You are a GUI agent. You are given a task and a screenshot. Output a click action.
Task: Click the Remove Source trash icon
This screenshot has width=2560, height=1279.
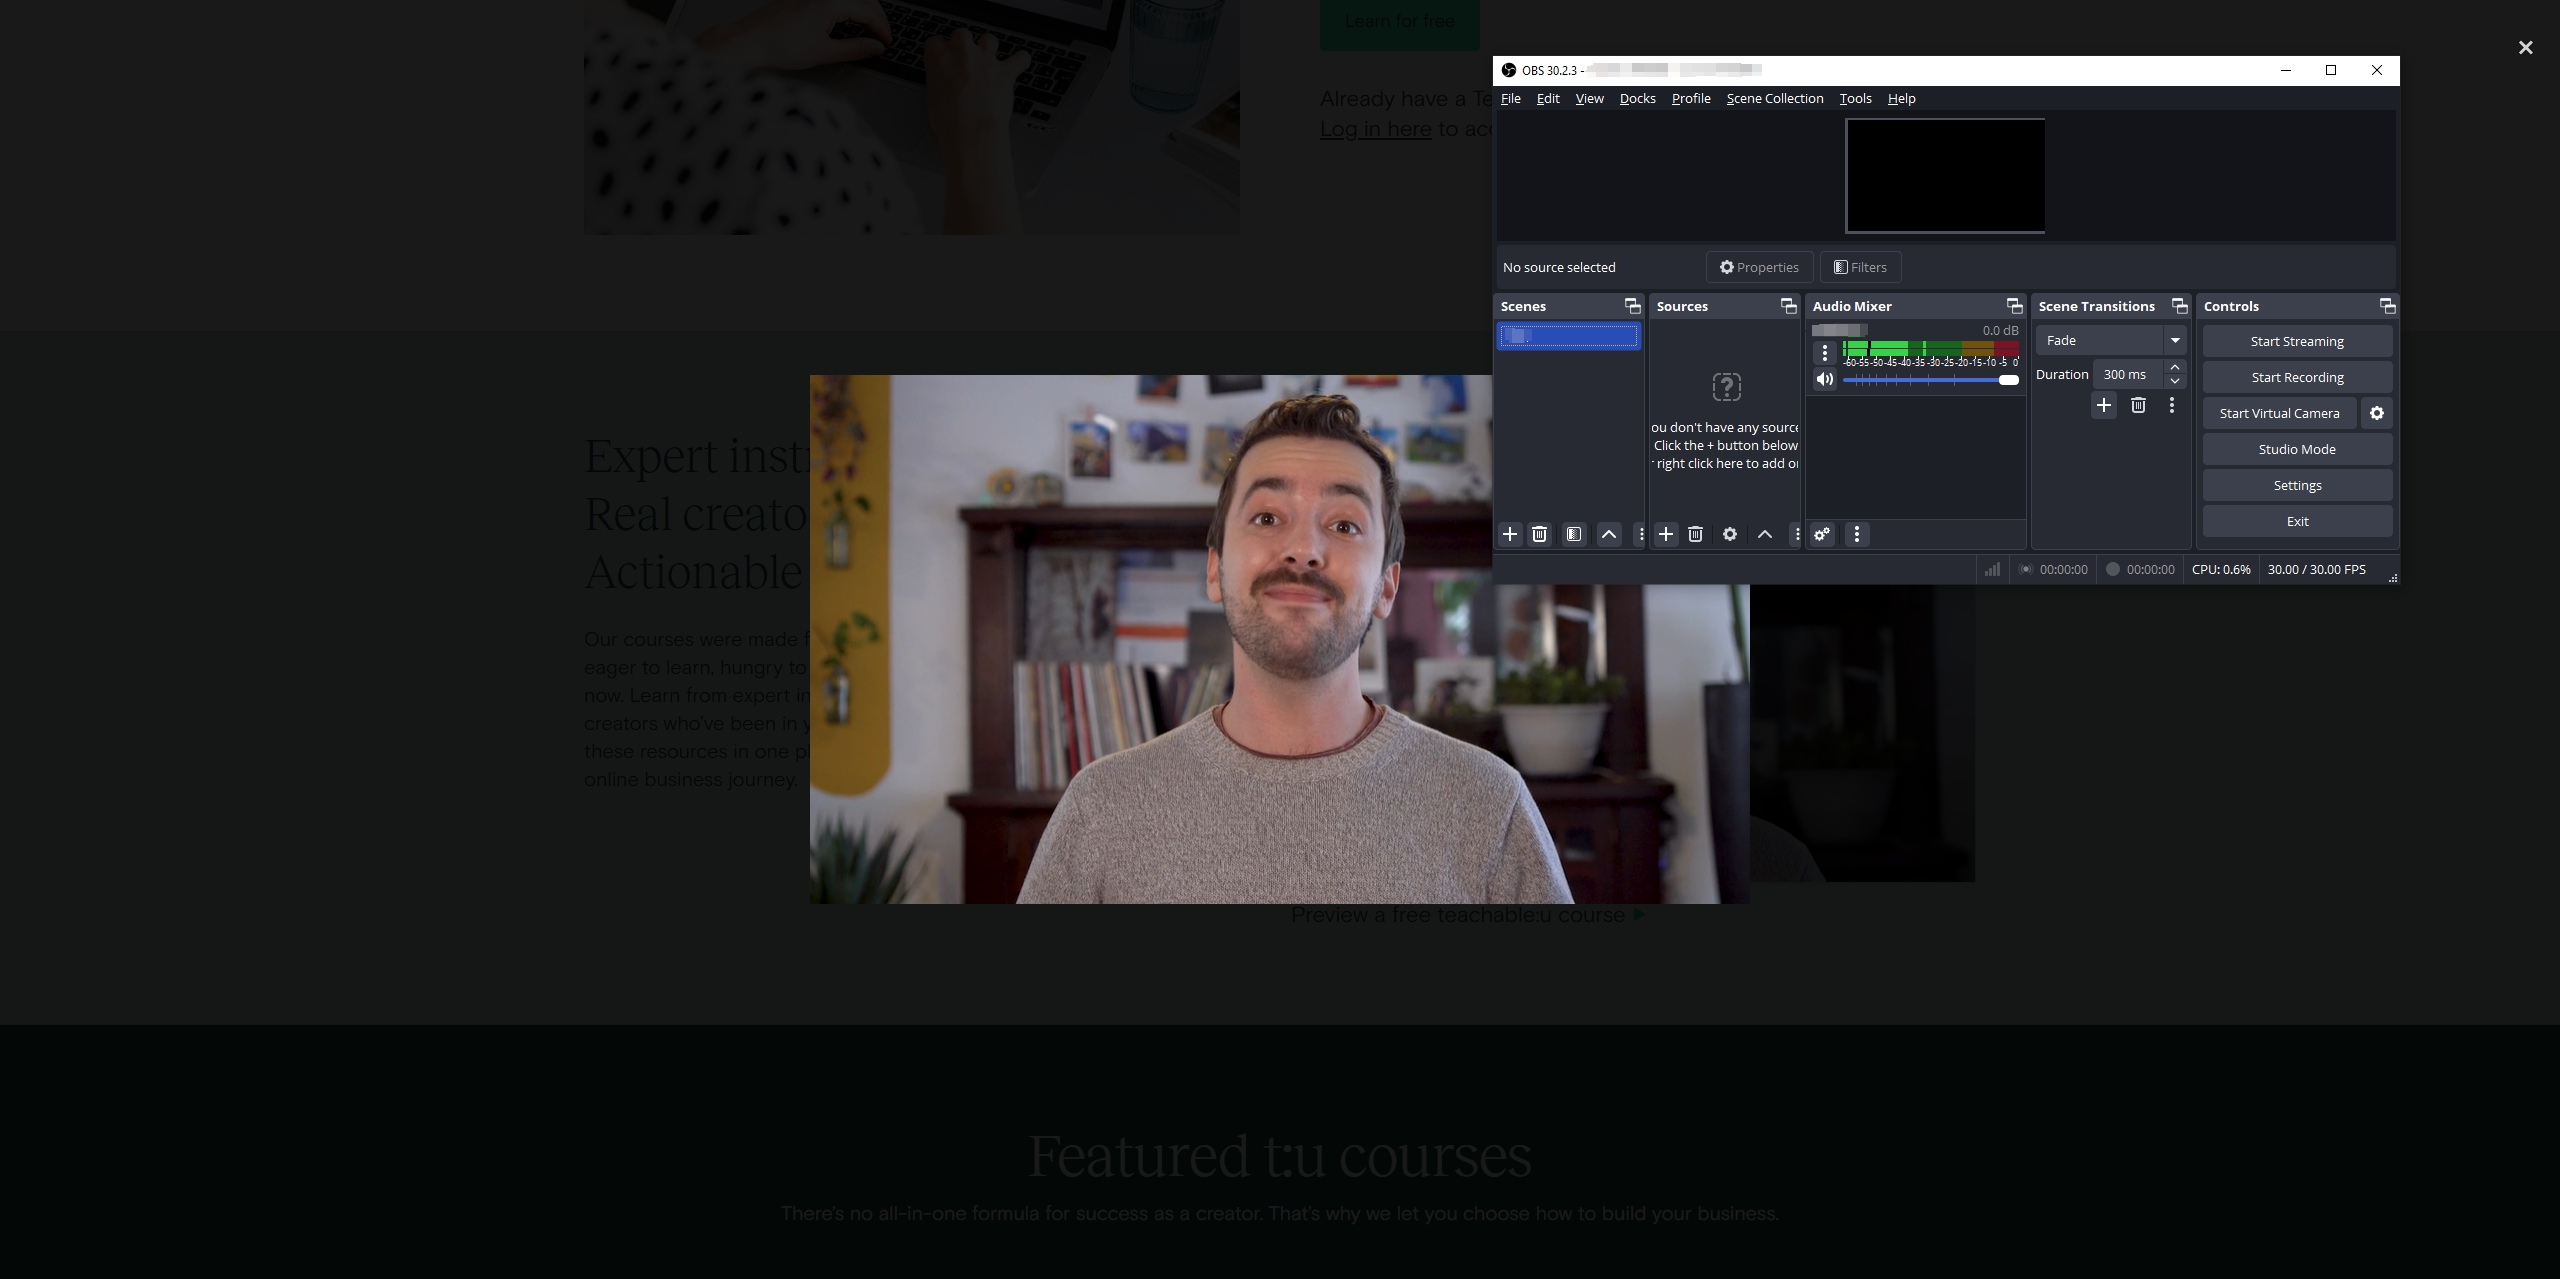(x=1695, y=534)
